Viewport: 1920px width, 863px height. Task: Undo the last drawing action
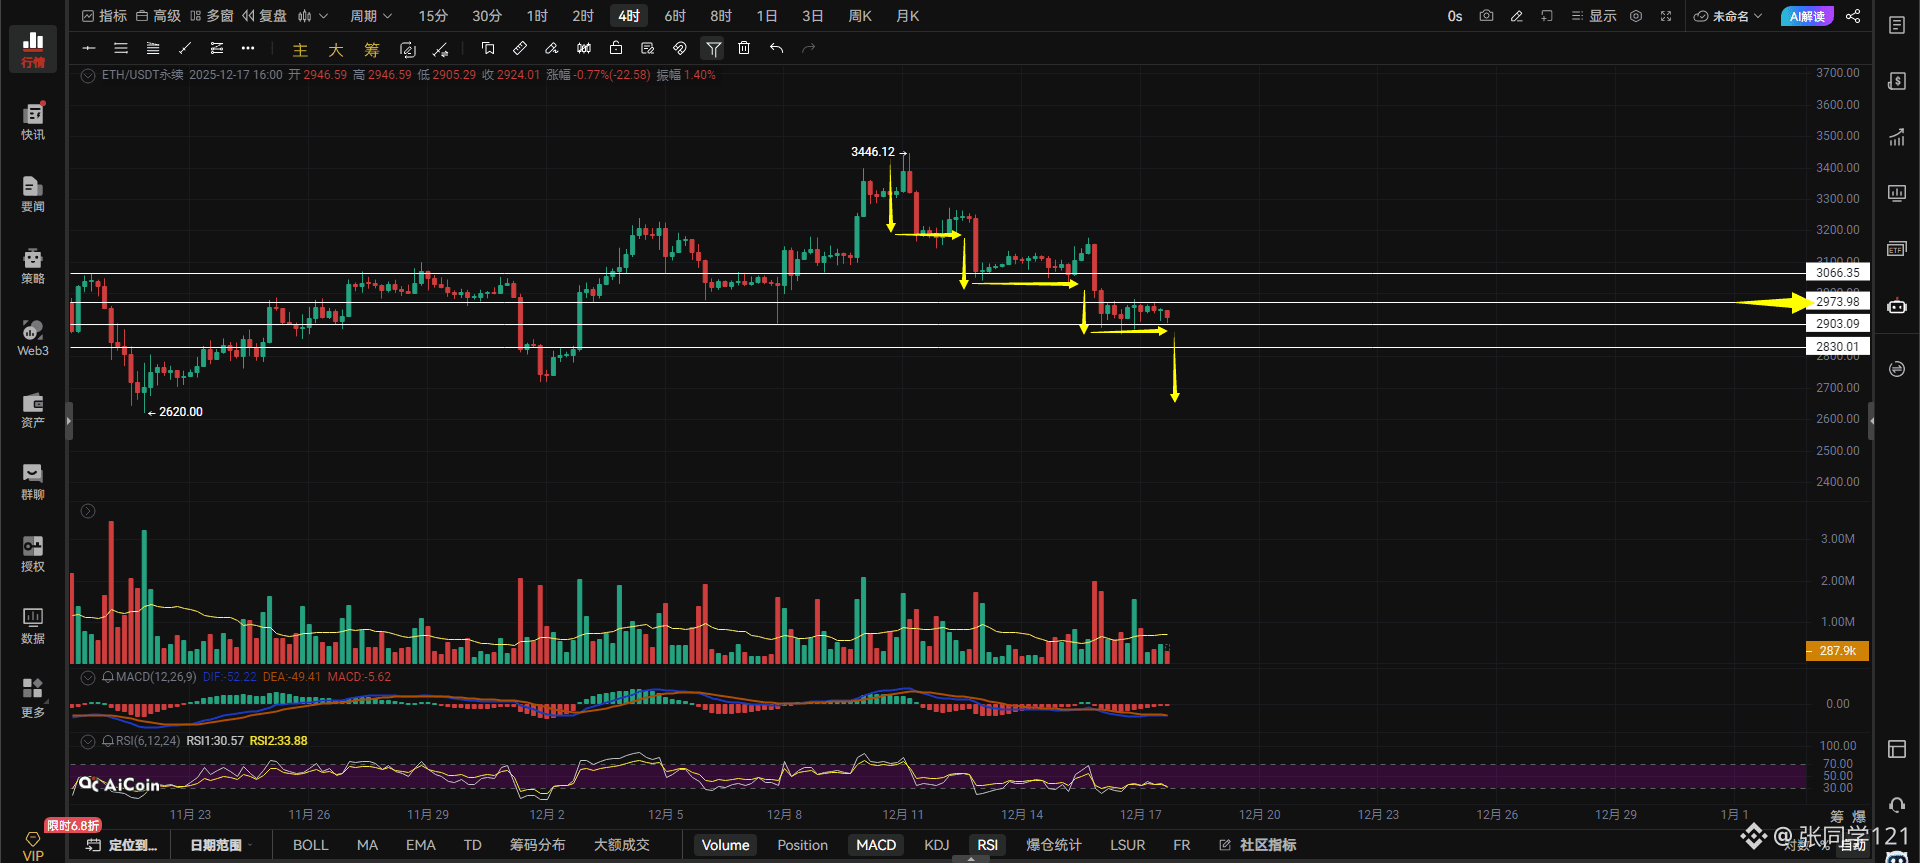pyautogui.click(x=776, y=48)
